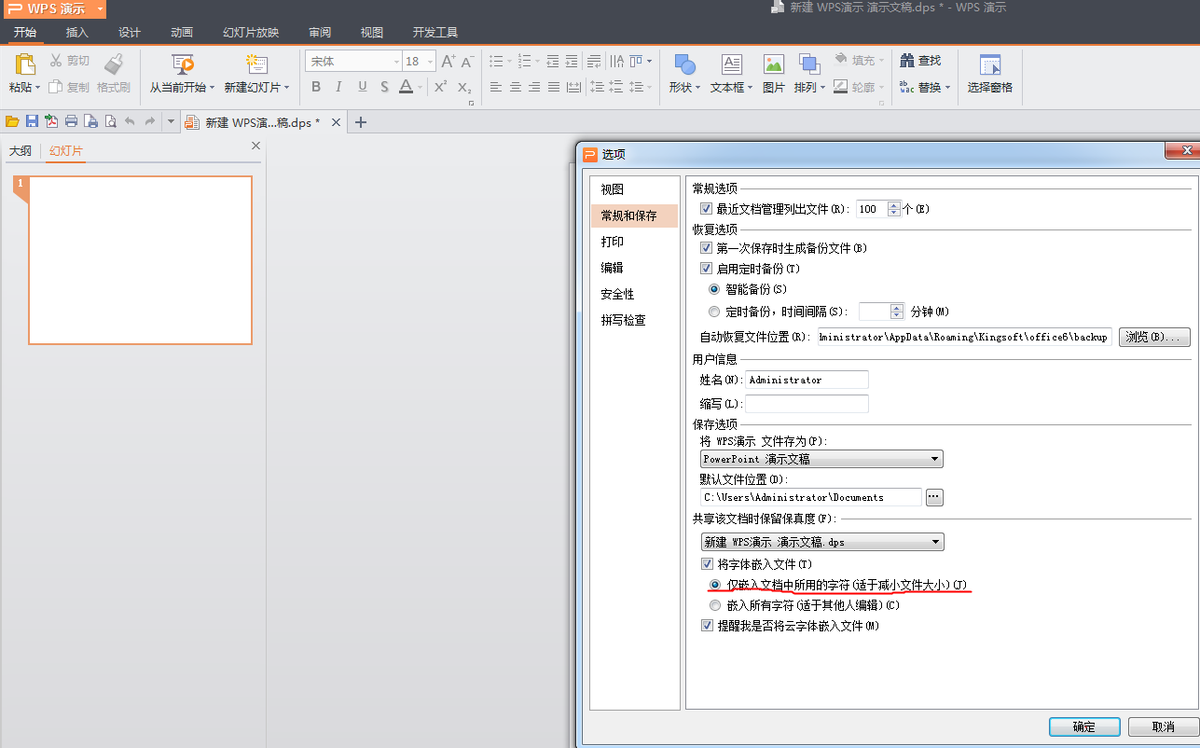
Task: Toggle 最近文档管理列出文件 checkbox
Action: click(x=706, y=209)
